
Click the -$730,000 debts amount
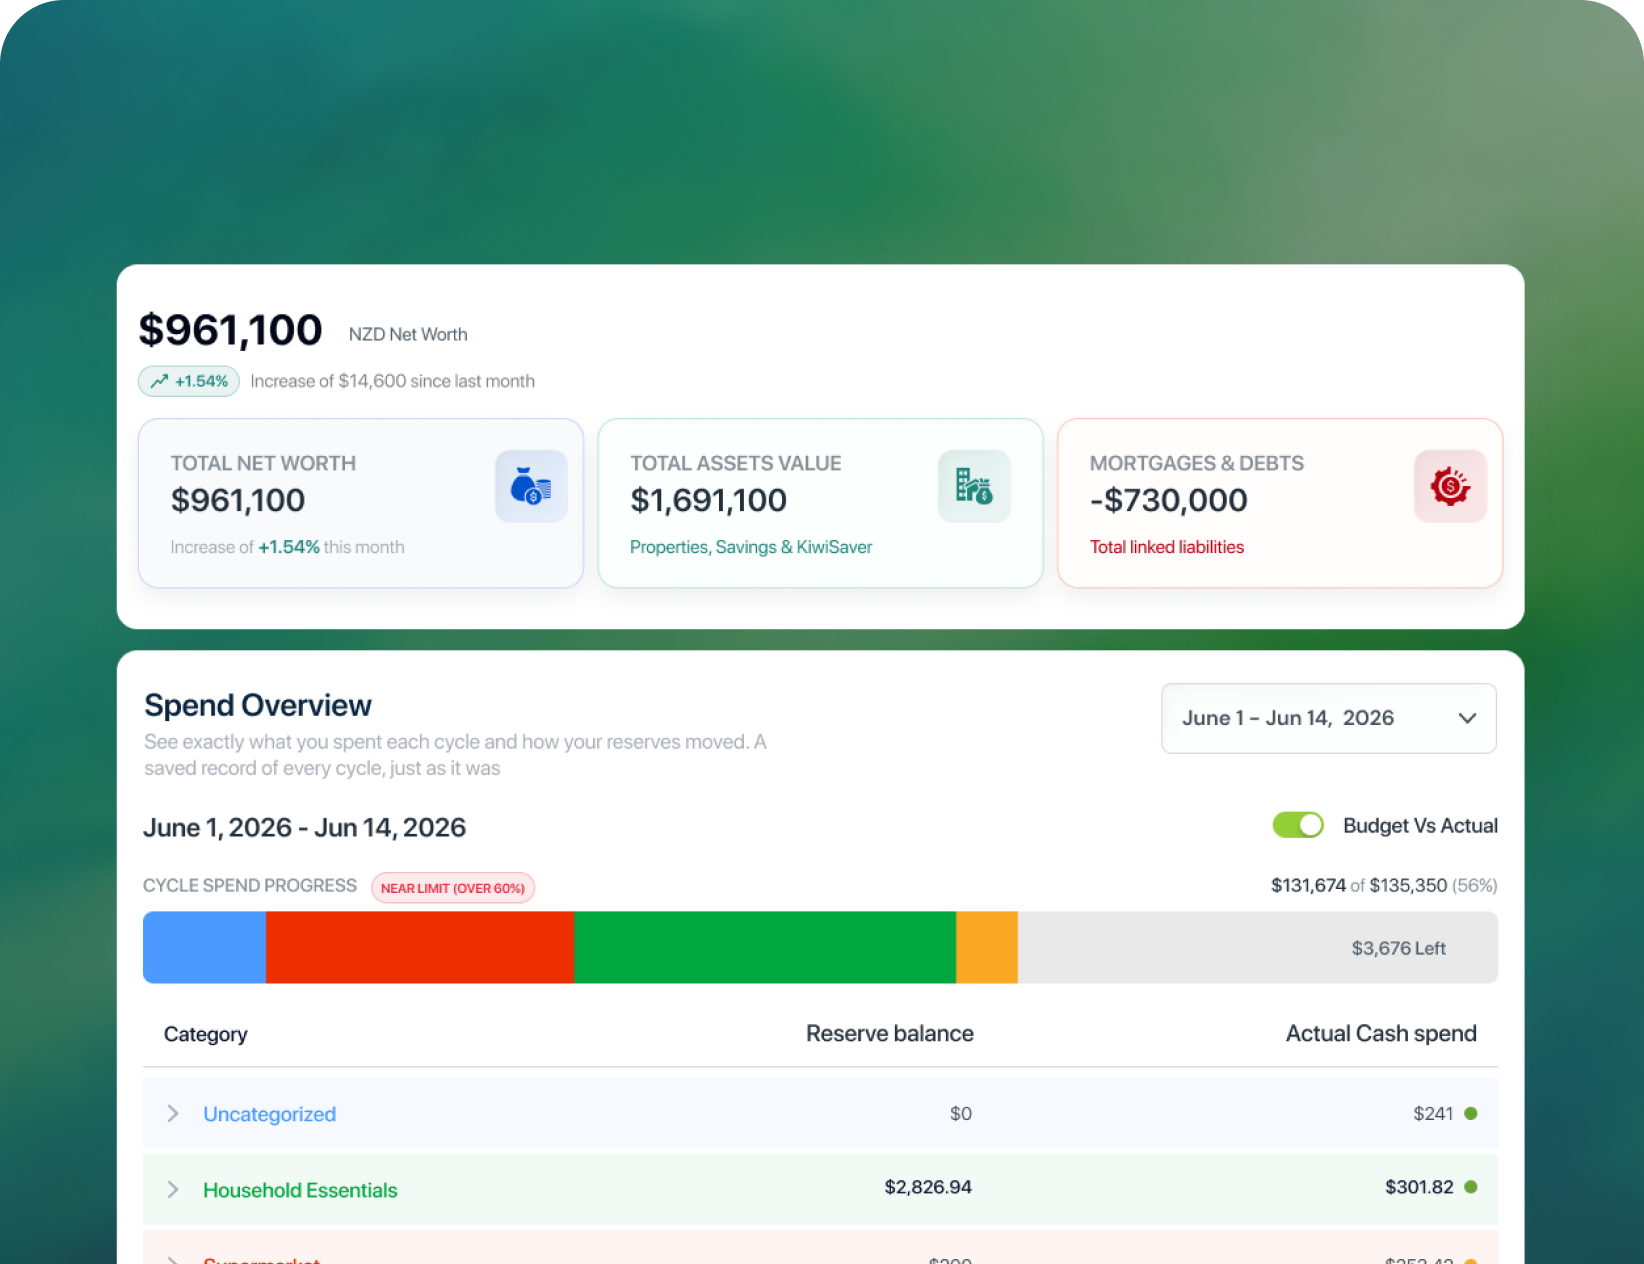(1169, 500)
